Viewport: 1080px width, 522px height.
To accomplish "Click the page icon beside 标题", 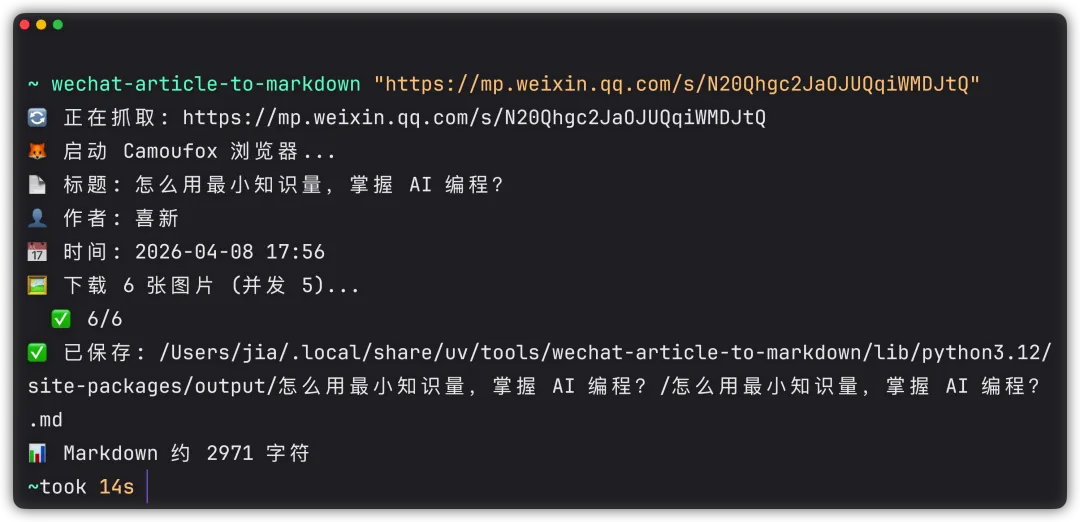I will [x=37, y=185].
